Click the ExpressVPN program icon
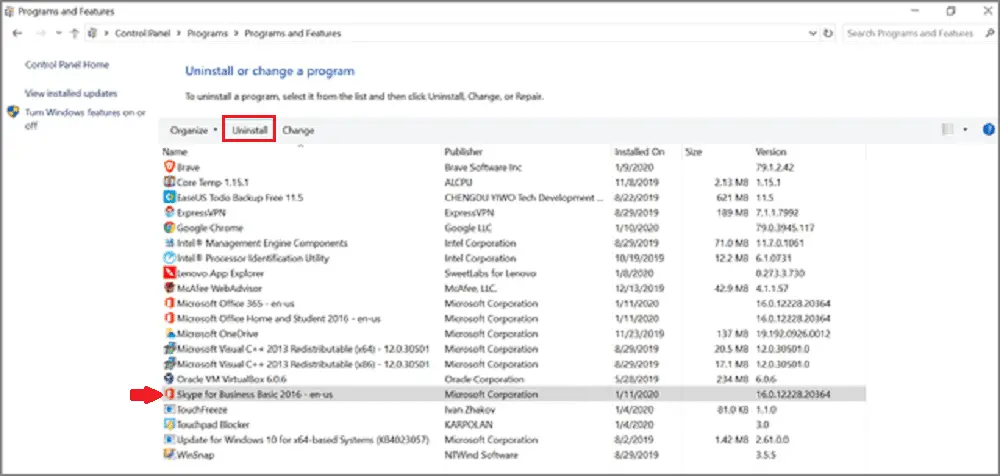This screenshot has width=1000, height=476. click(x=169, y=212)
